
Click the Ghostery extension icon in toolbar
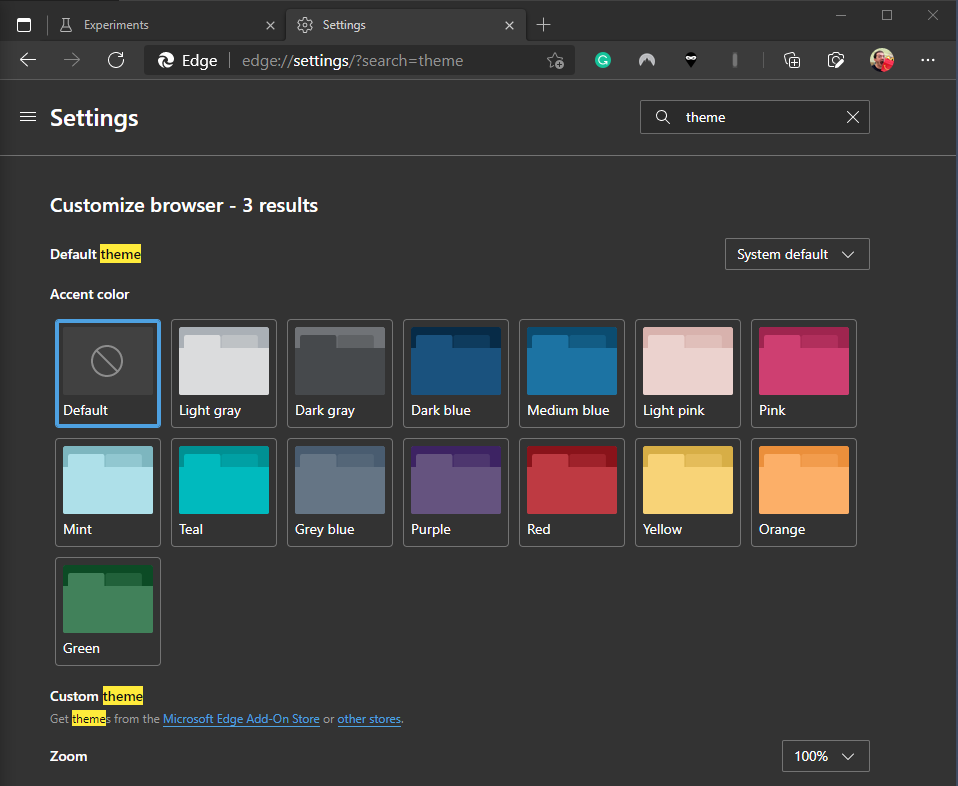coord(691,60)
